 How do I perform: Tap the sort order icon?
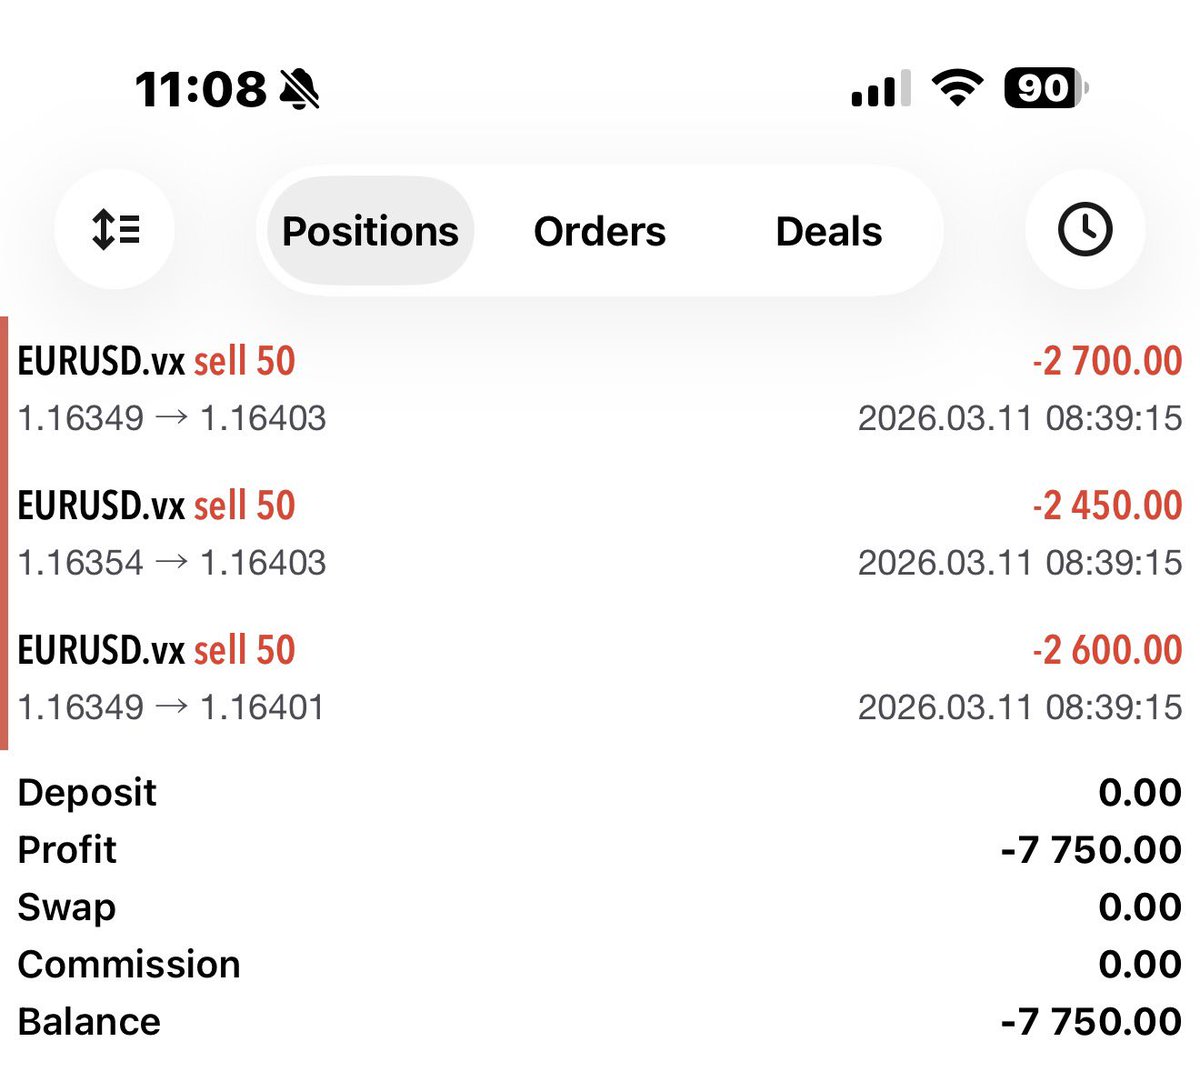tap(115, 230)
